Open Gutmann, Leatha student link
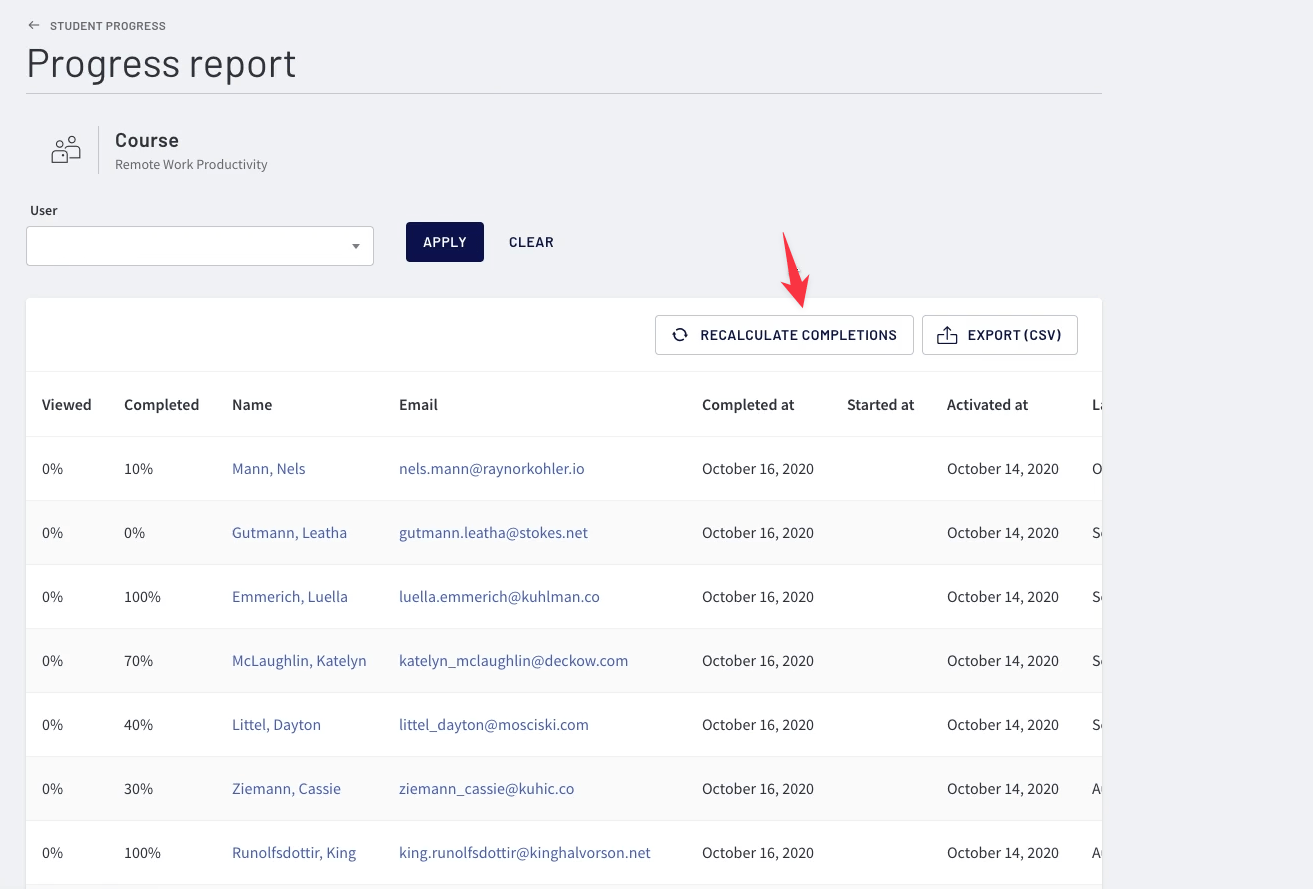This screenshot has width=1313, height=889. 289,533
